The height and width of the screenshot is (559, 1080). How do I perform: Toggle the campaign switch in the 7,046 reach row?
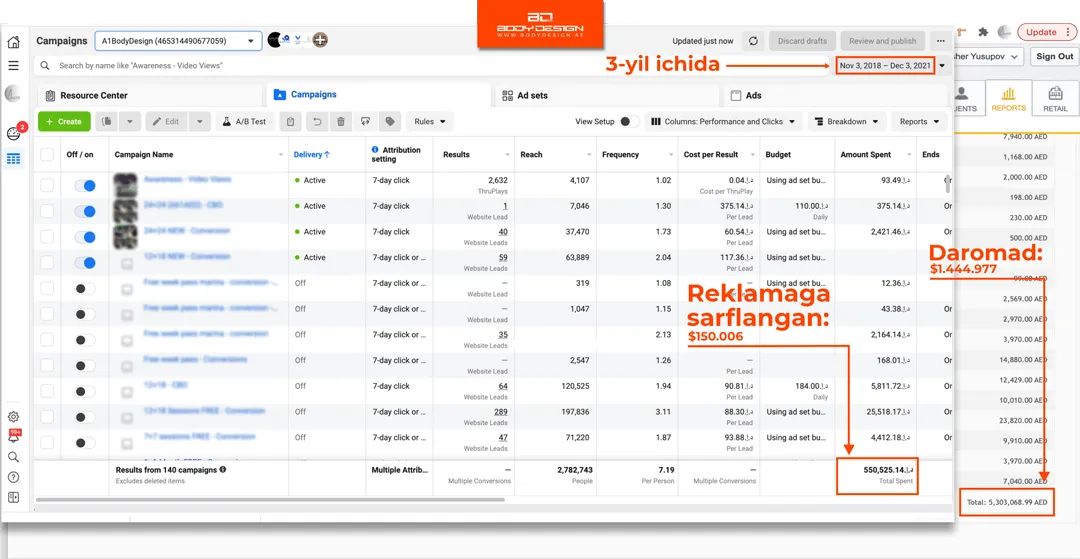[85, 211]
